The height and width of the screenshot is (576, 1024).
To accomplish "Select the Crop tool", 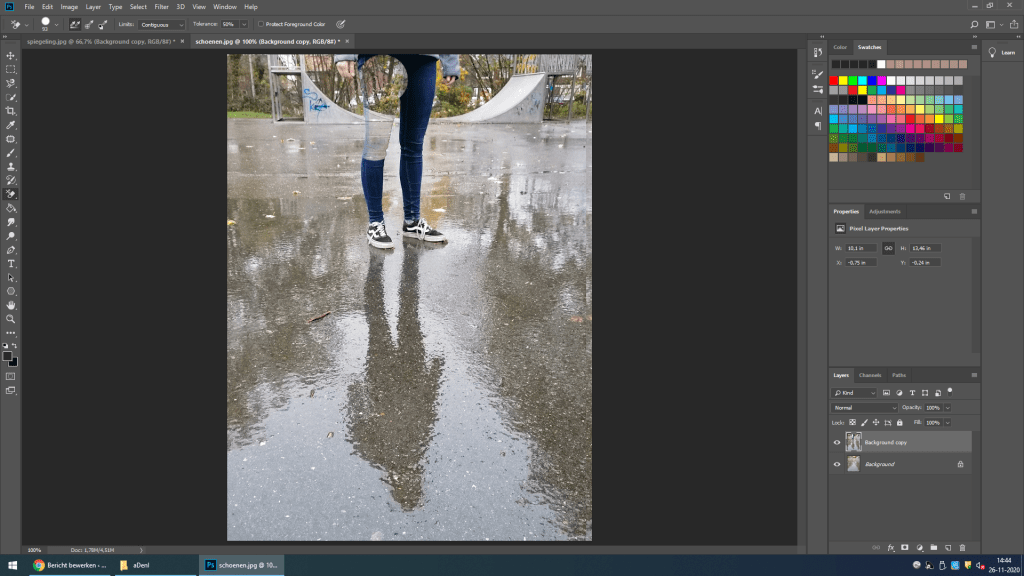I will [11, 111].
